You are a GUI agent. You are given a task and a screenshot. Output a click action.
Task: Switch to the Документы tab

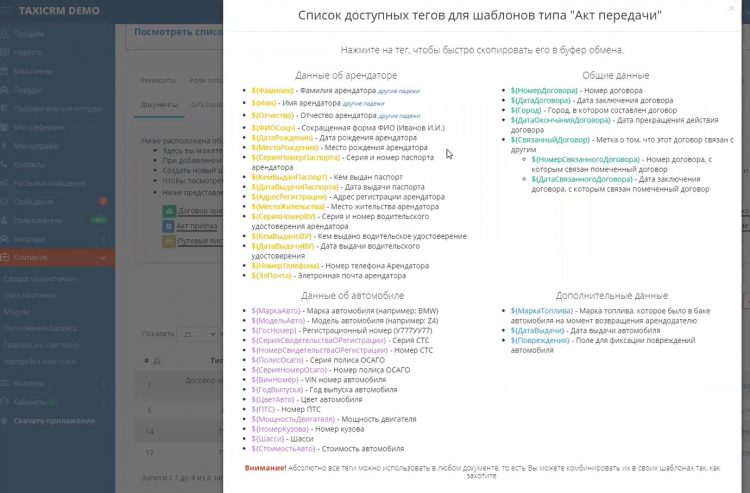[160, 106]
